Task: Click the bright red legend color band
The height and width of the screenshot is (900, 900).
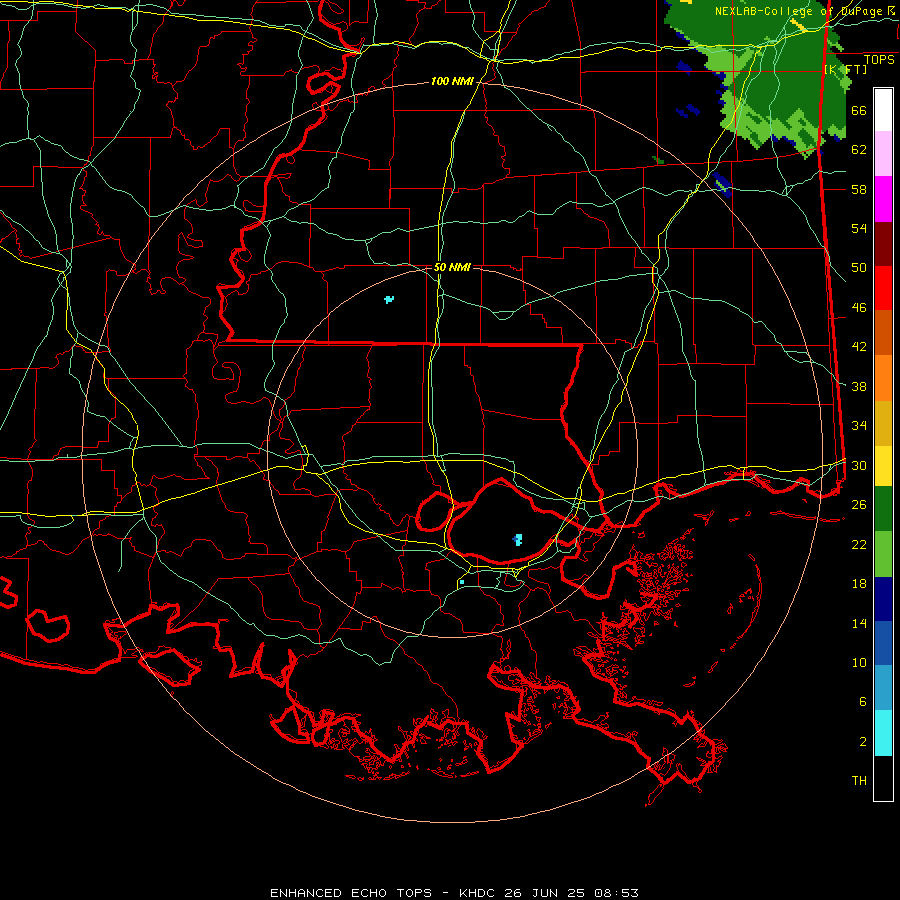Action: pos(883,288)
